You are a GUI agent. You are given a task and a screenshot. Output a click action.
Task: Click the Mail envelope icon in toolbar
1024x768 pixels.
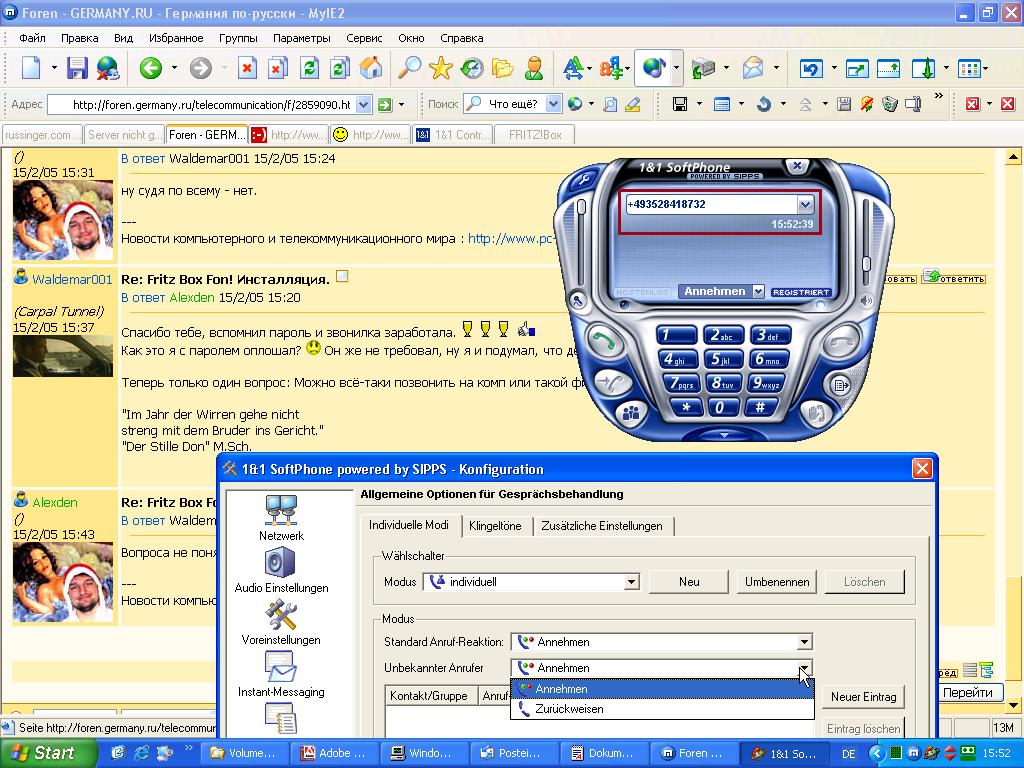pyautogui.click(x=753, y=68)
